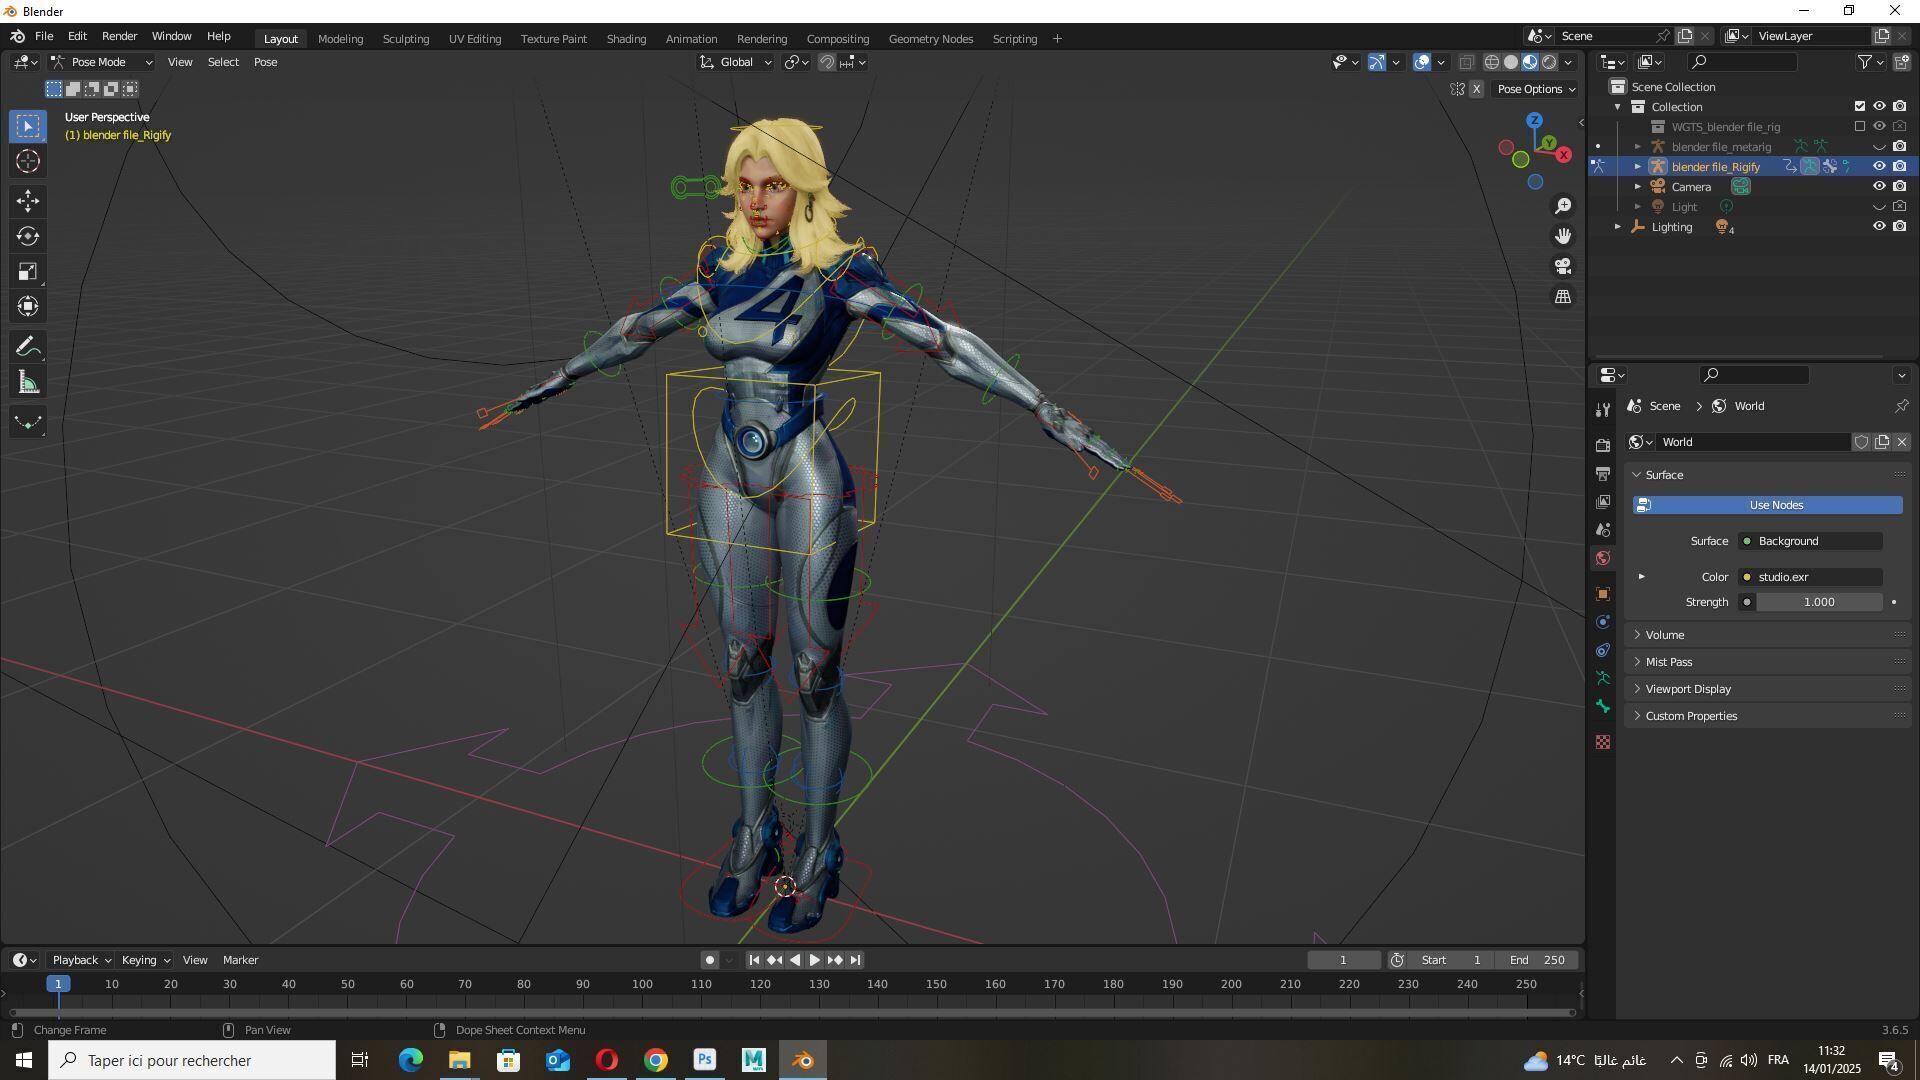Switch to Solid viewport shading
1920x1080 pixels.
(1511, 62)
